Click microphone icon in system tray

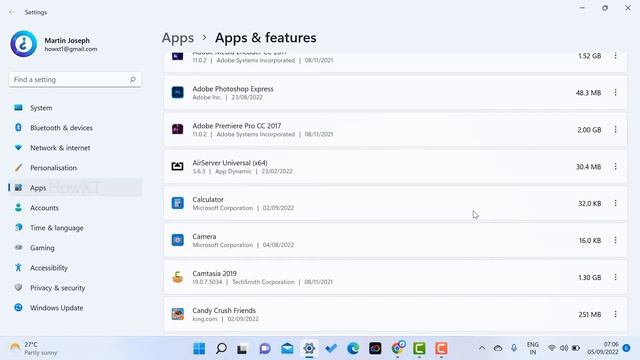[514, 348]
